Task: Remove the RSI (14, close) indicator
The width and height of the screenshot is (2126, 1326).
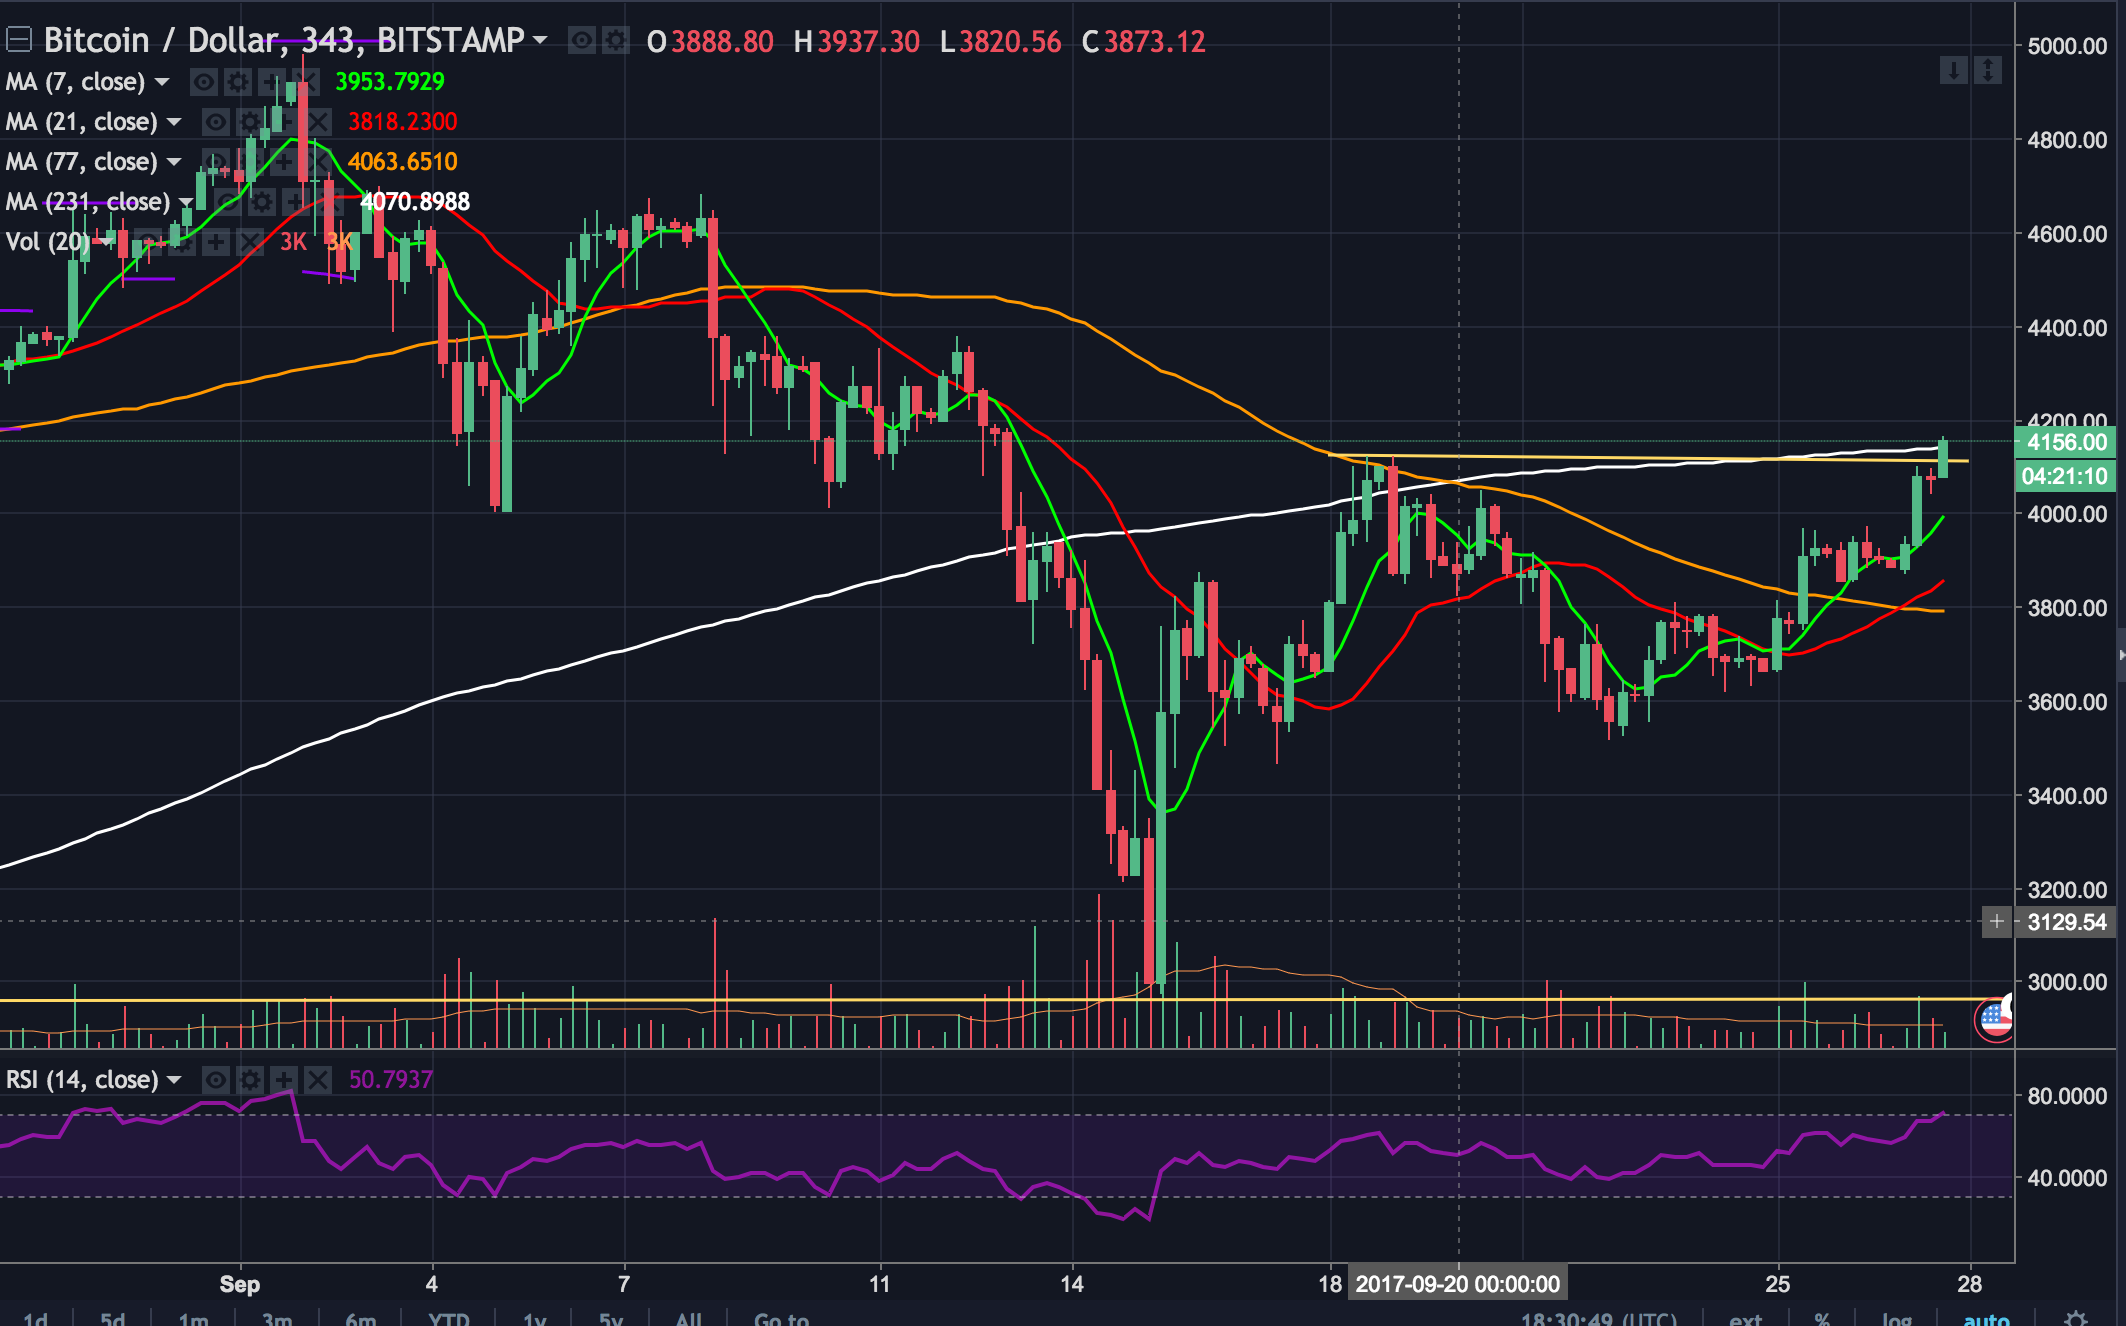Action: pos(317,1080)
